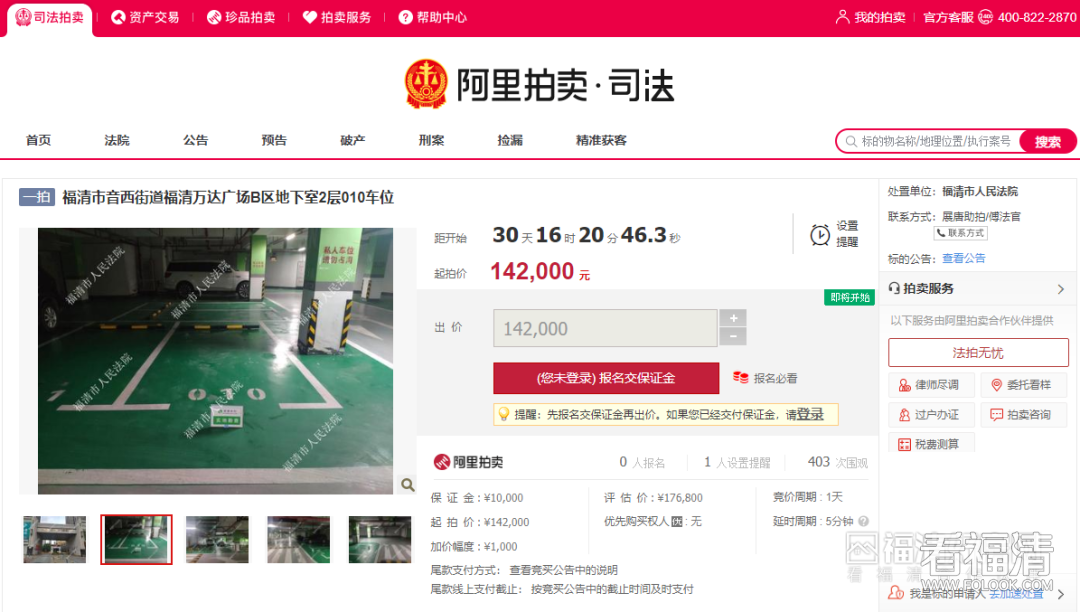Zoom main photo with magnifier icon
Viewport: 1080px width, 612px height.
(x=408, y=485)
